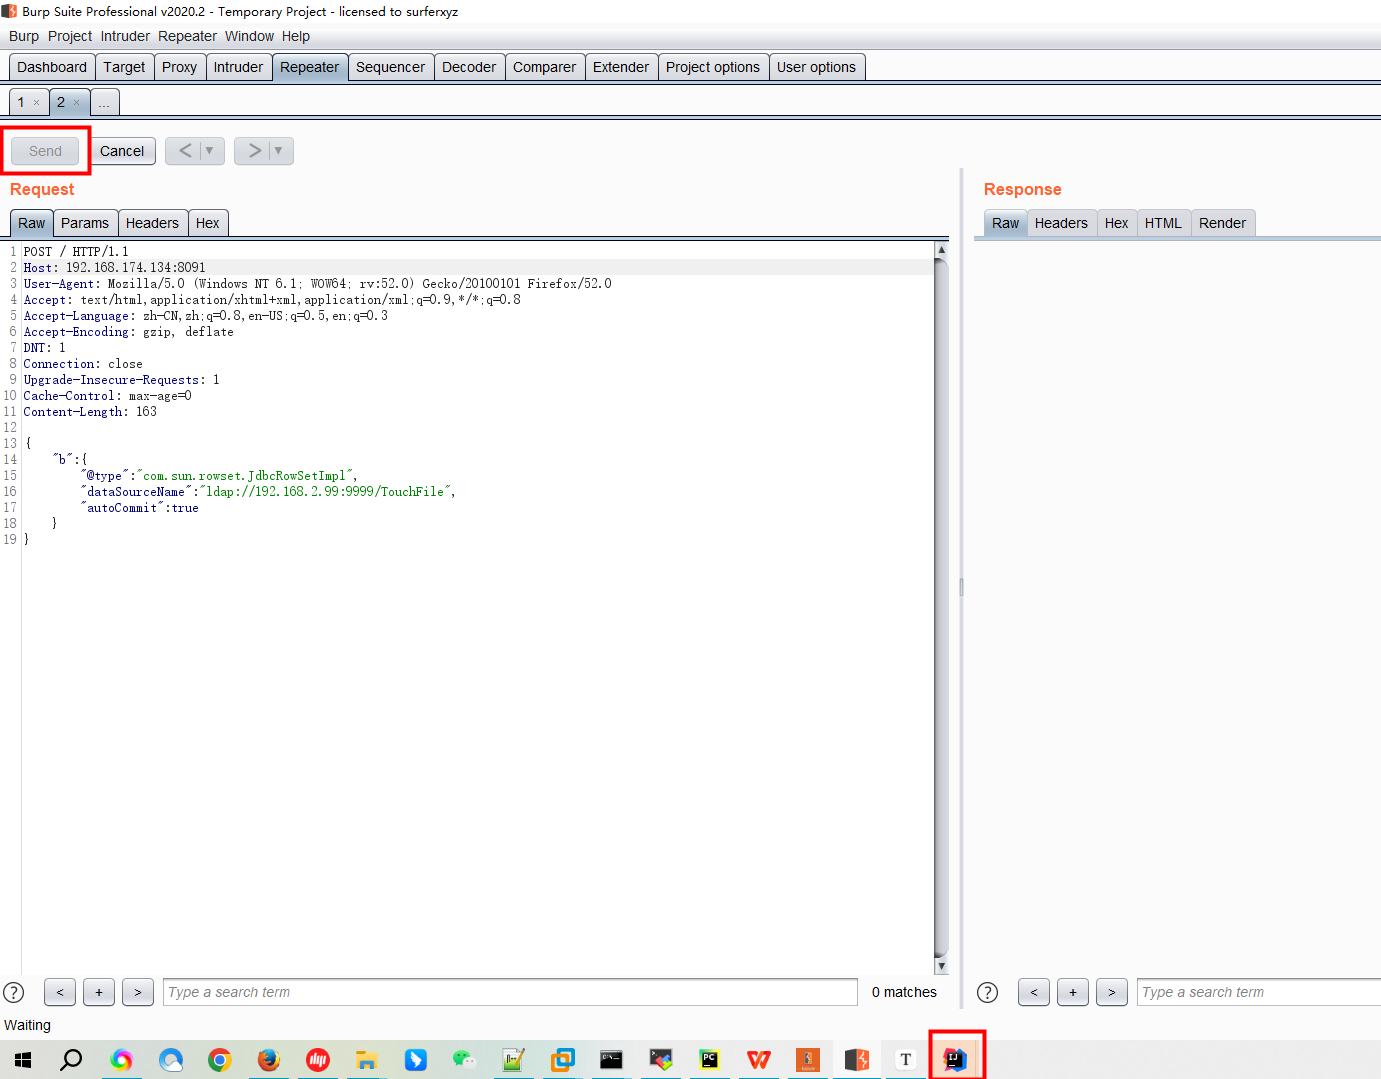Screen dimensions: 1381x1079
Task: Show the request Headers view
Action: tap(152, 223)
